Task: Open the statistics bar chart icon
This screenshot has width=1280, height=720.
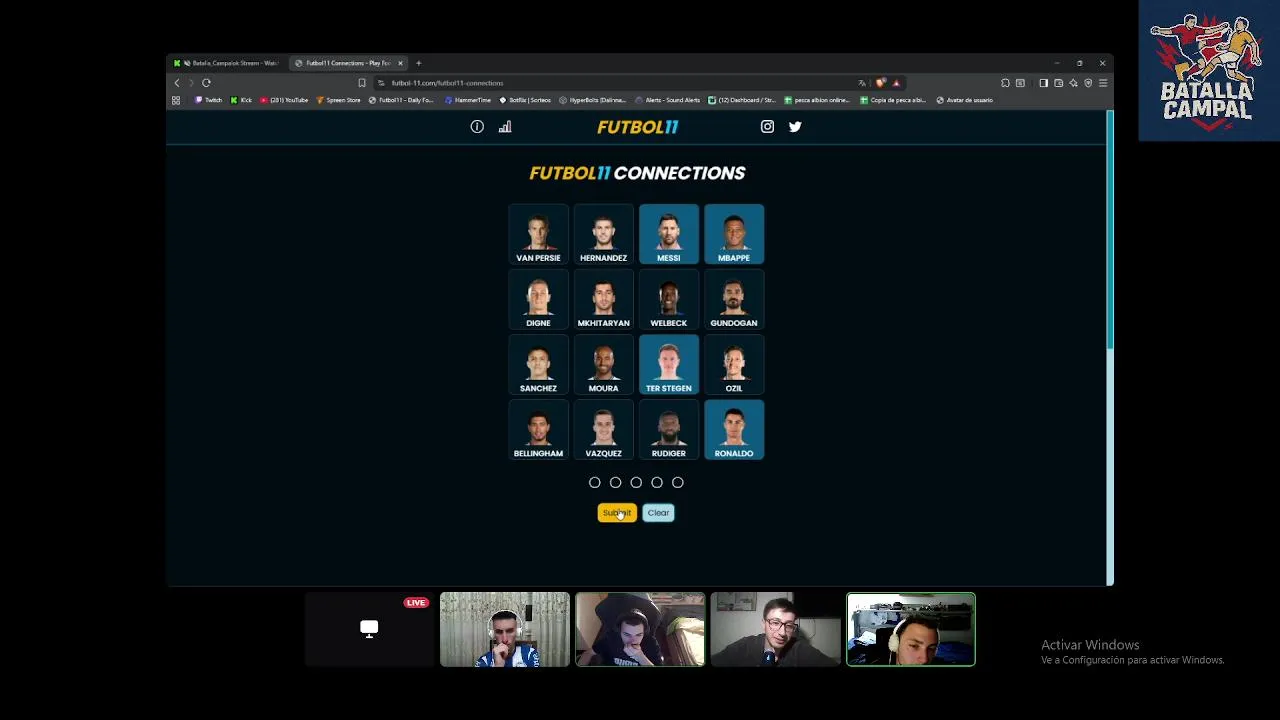Action: (x=505, y=127)
